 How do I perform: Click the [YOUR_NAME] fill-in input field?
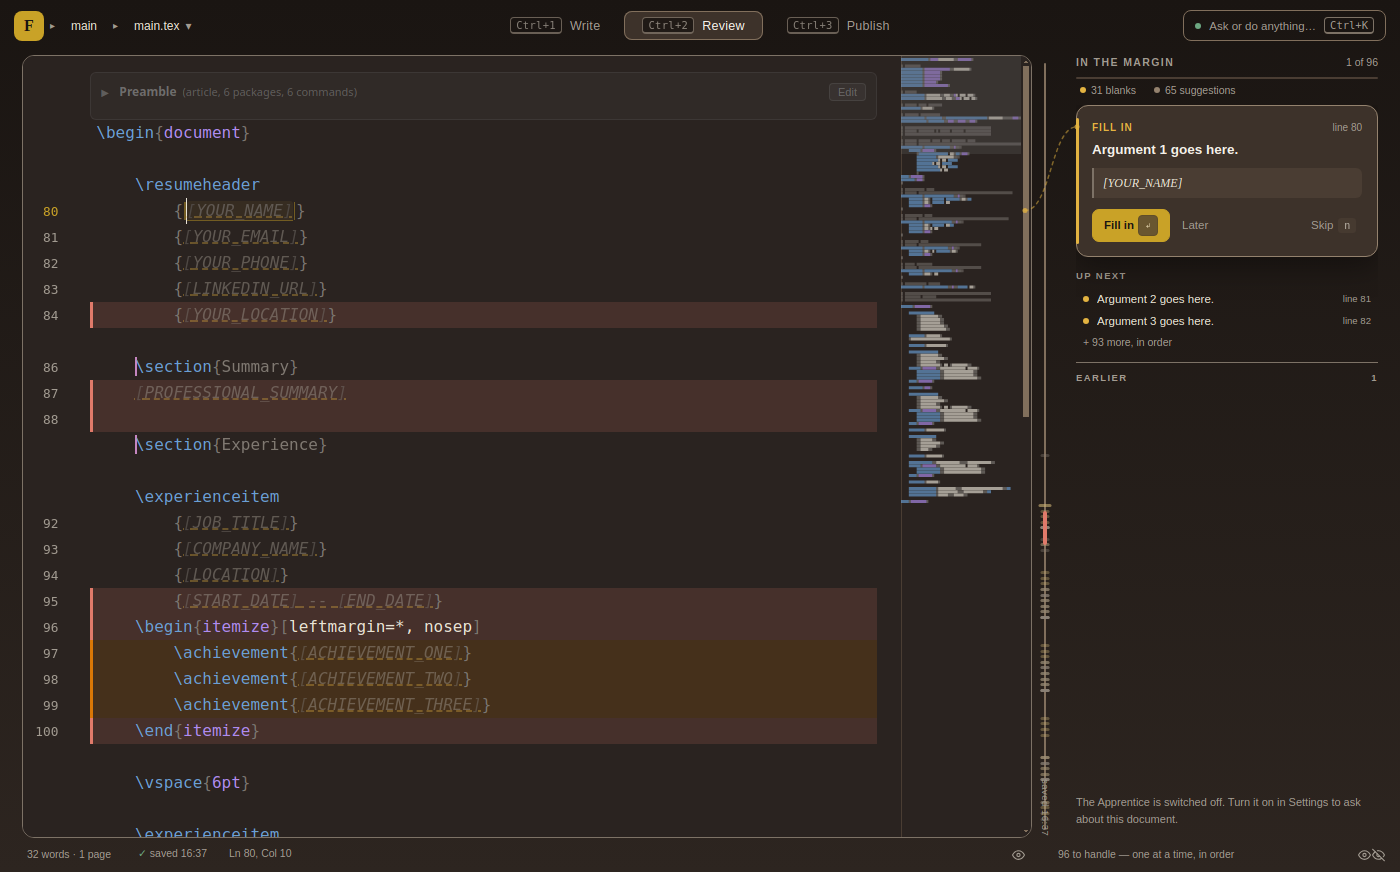tap(1227, 183)
